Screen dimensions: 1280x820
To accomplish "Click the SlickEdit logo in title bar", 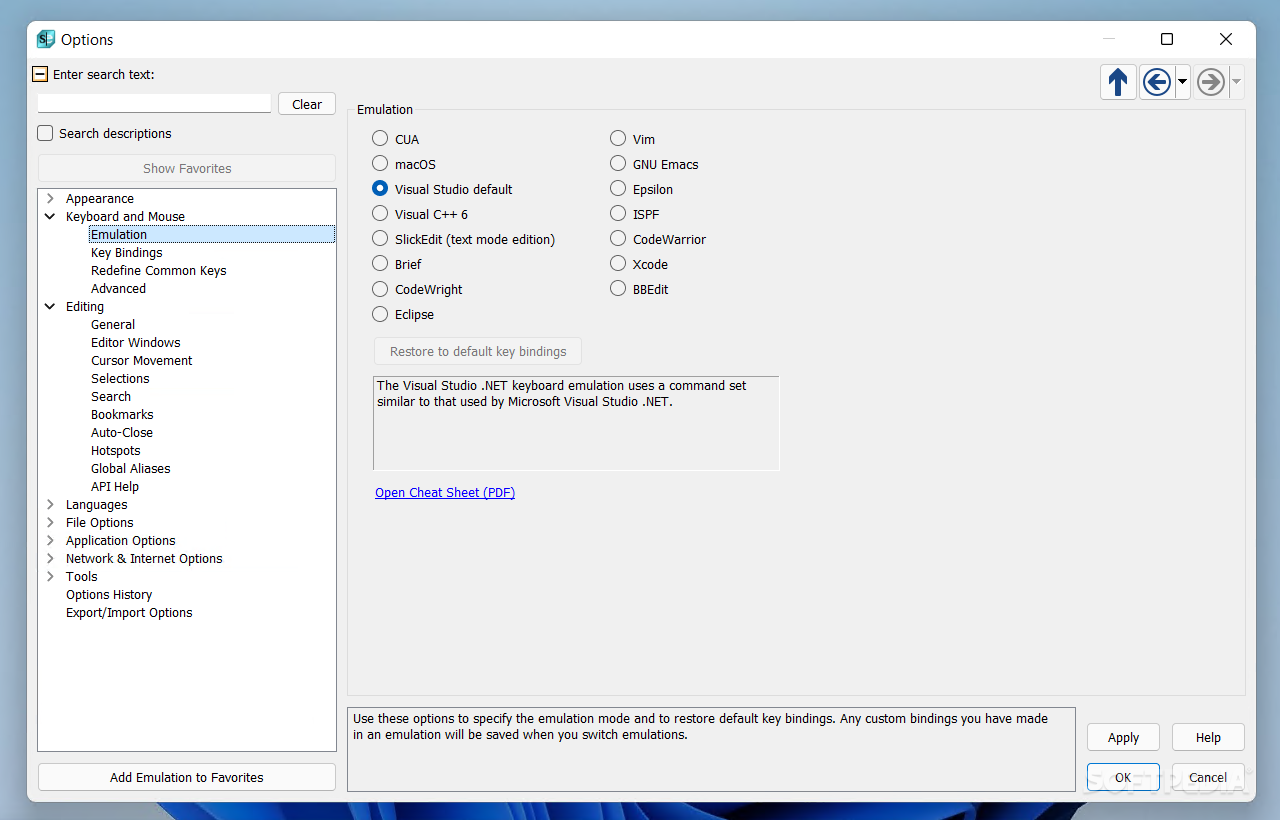I will click(46, 40).
